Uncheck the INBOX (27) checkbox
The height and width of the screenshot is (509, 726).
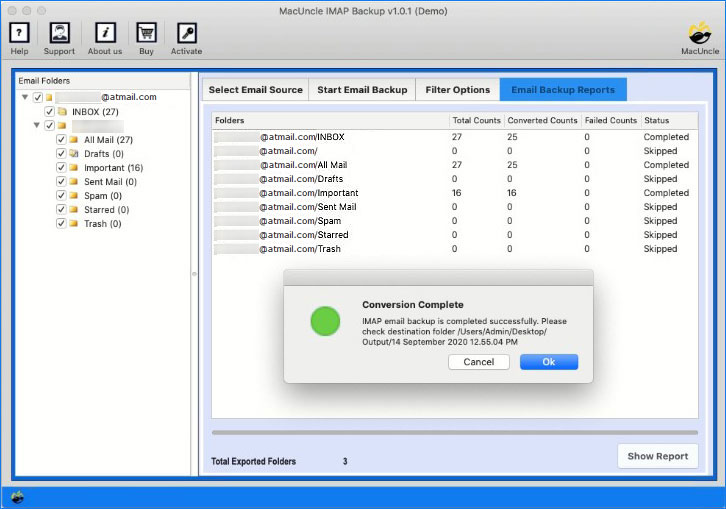[x=50, y=112]
